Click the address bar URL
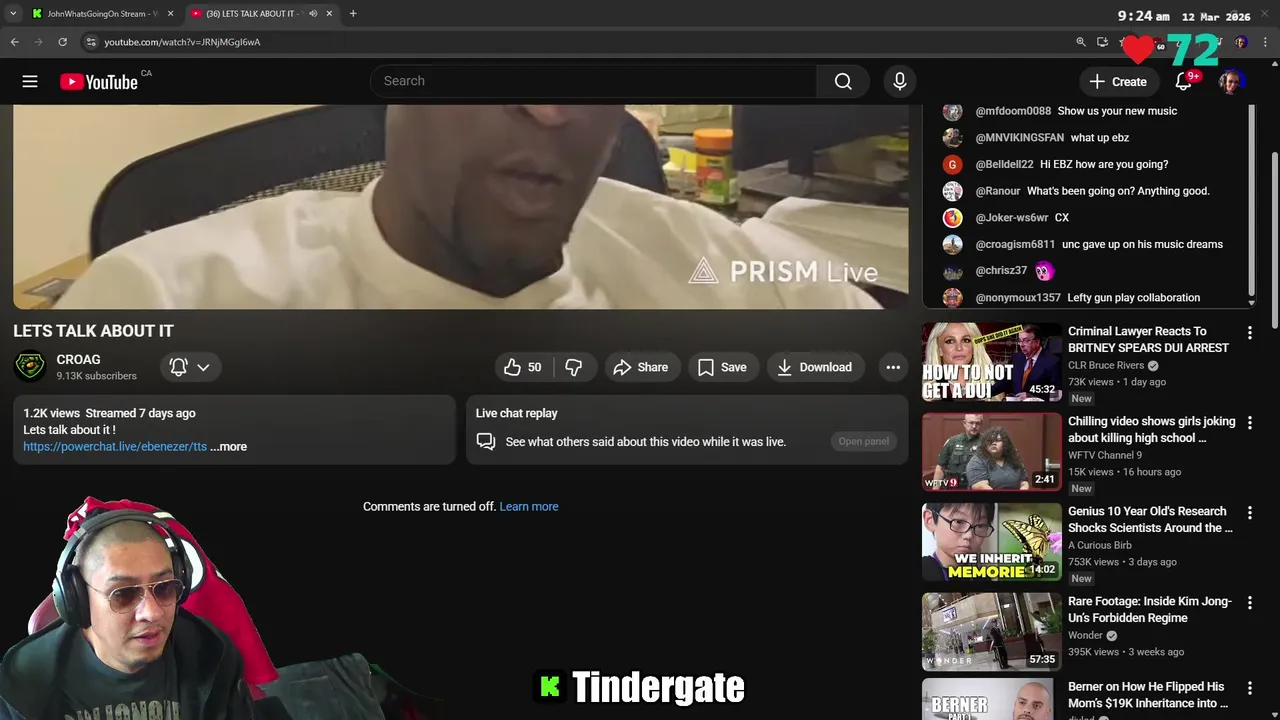The image size is (1280, 720). 182,42
